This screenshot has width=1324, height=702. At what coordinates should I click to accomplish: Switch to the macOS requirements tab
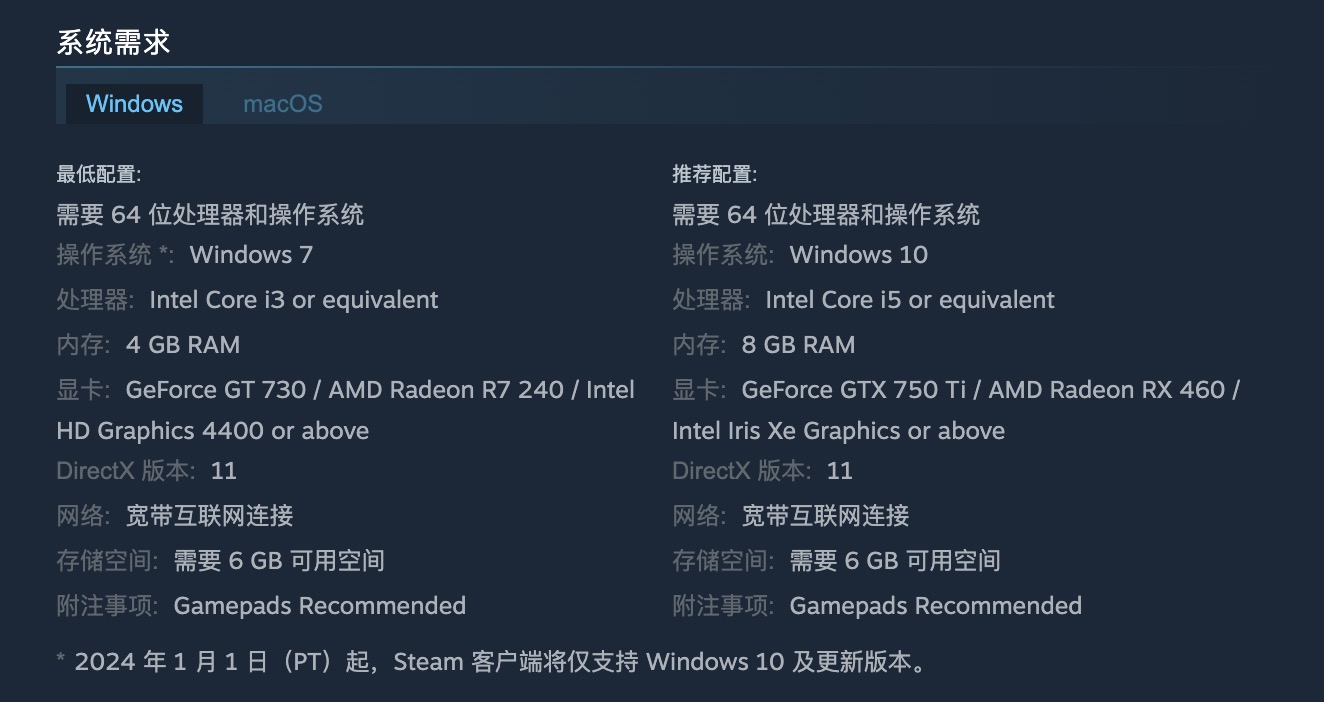click(x=282, y=104)
